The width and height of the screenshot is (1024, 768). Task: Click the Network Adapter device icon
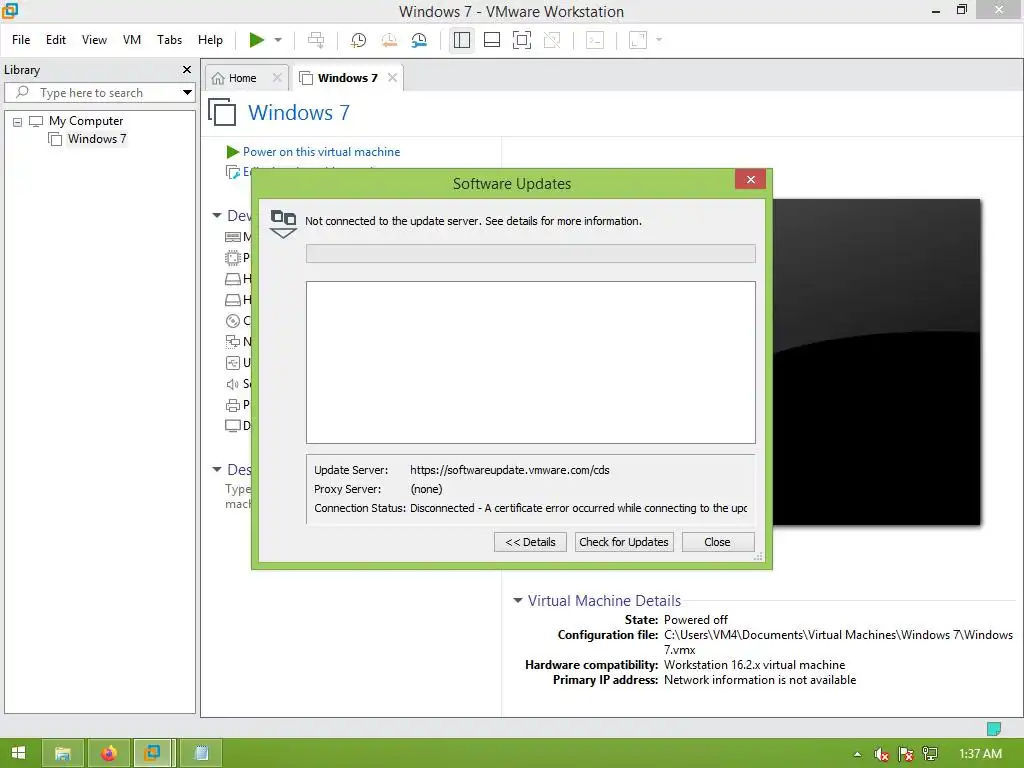(232, 342)
